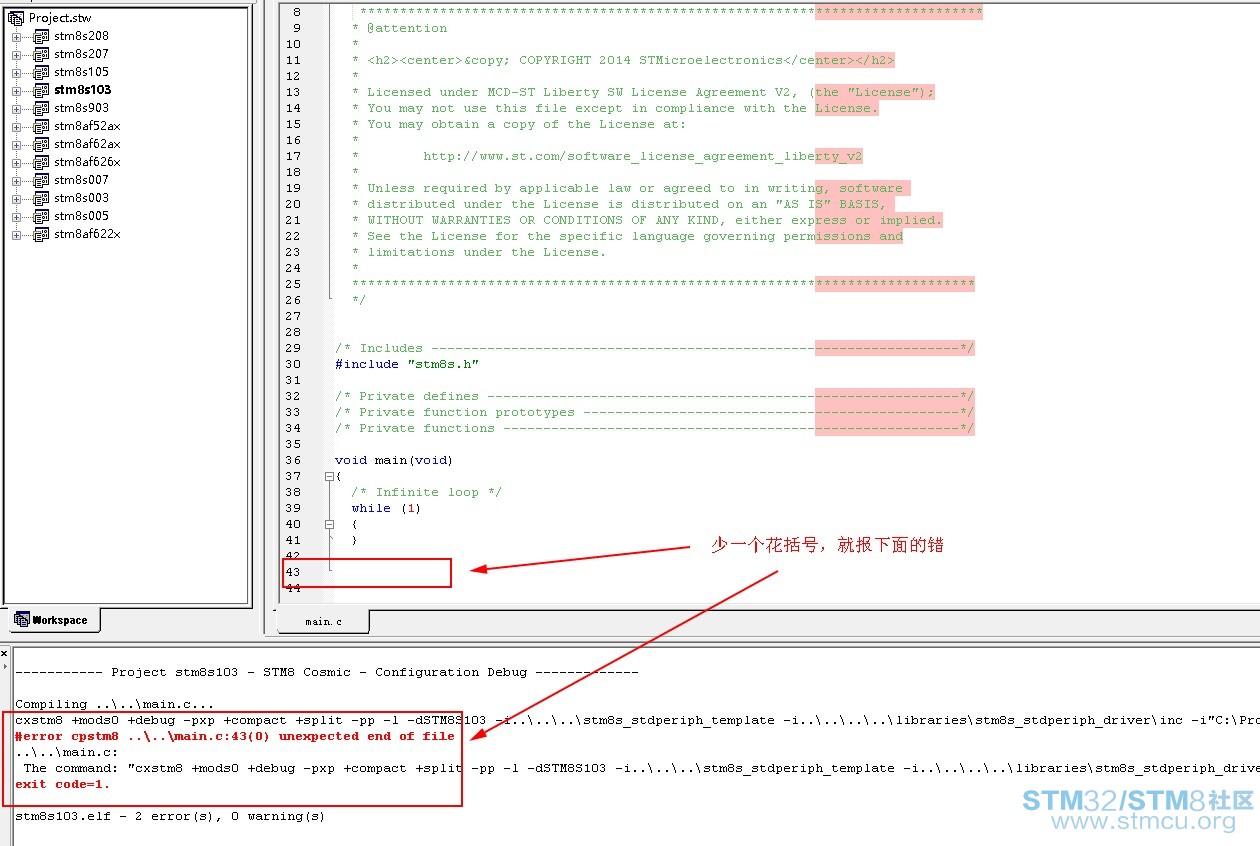The image size is (1260, 846).
Task: Click the Workspace tab icon
Action: coord(21,620)
